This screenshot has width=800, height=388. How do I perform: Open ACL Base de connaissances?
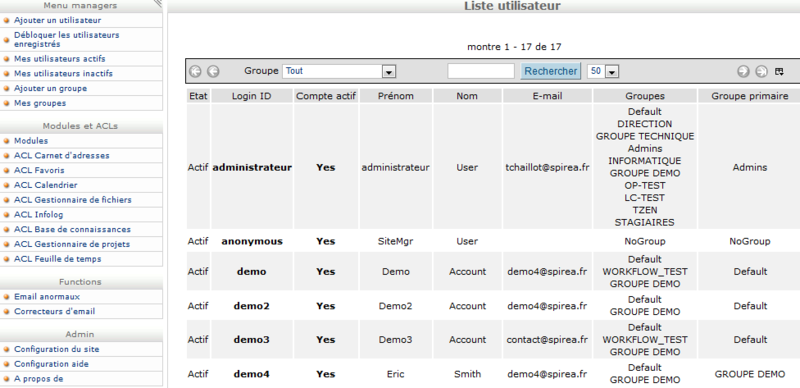click(x=72, y=230)
